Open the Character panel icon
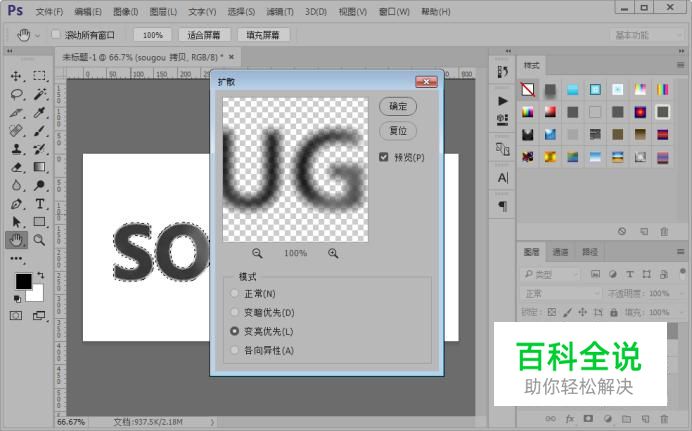This screenshot has width=692, height=431. point(503,178)
